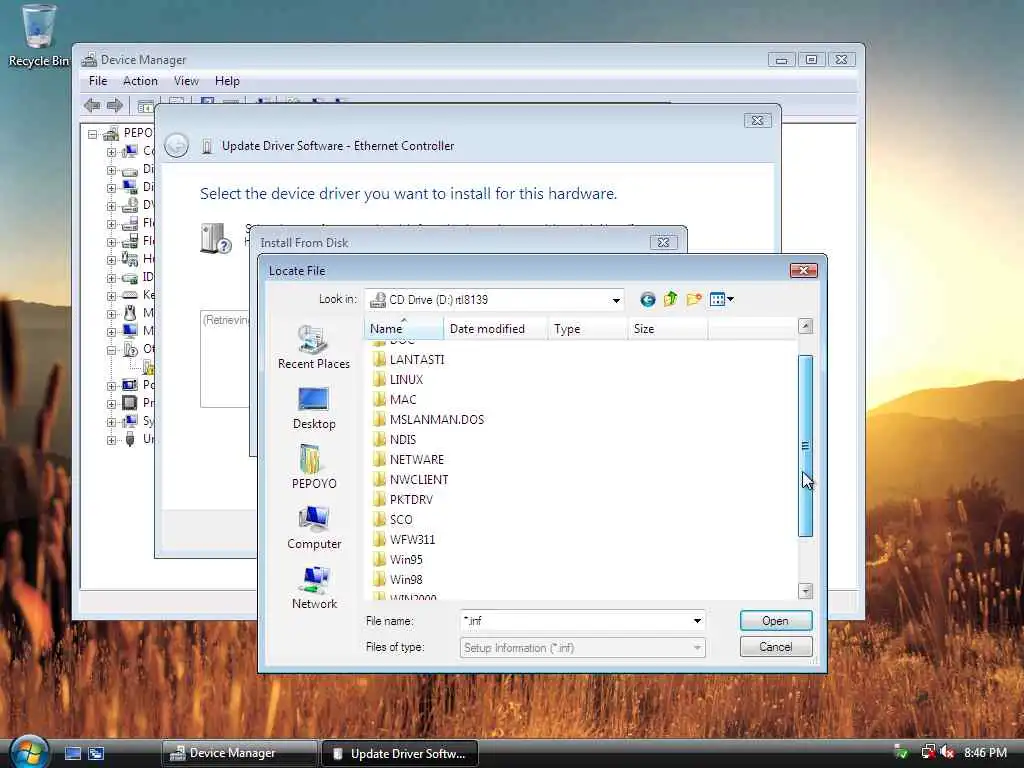This screenshot has width=1024, height=768.
Task: Select the NETWARE folder
Action: coord(408,460)
